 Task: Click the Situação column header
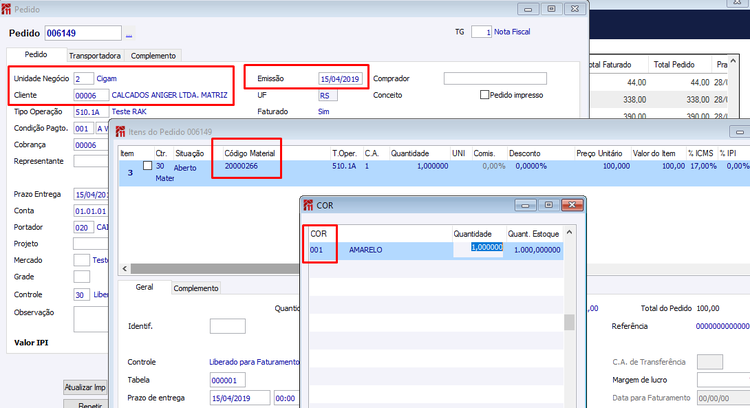189,153
